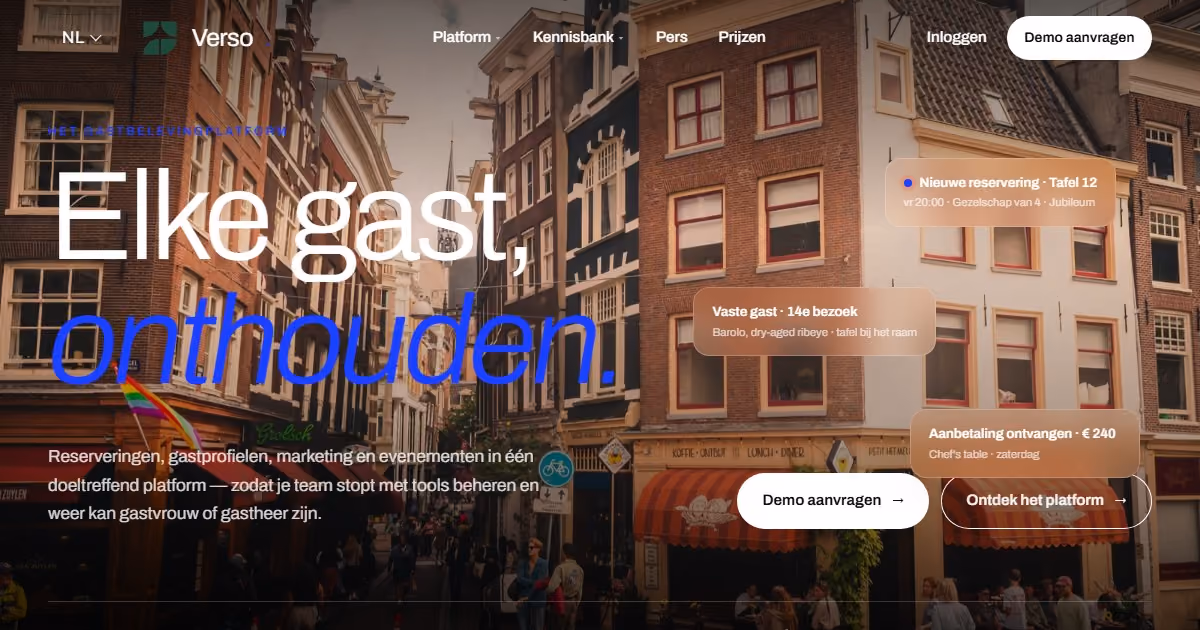Click the blue dot on Nieuwe reservering card

click(908, 183)
